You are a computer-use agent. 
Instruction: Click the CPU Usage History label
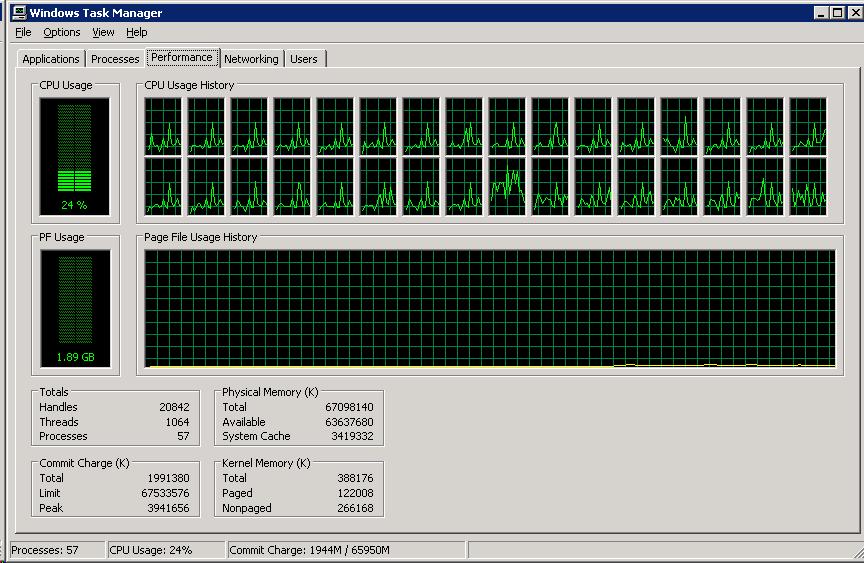(x=189, y=85)
